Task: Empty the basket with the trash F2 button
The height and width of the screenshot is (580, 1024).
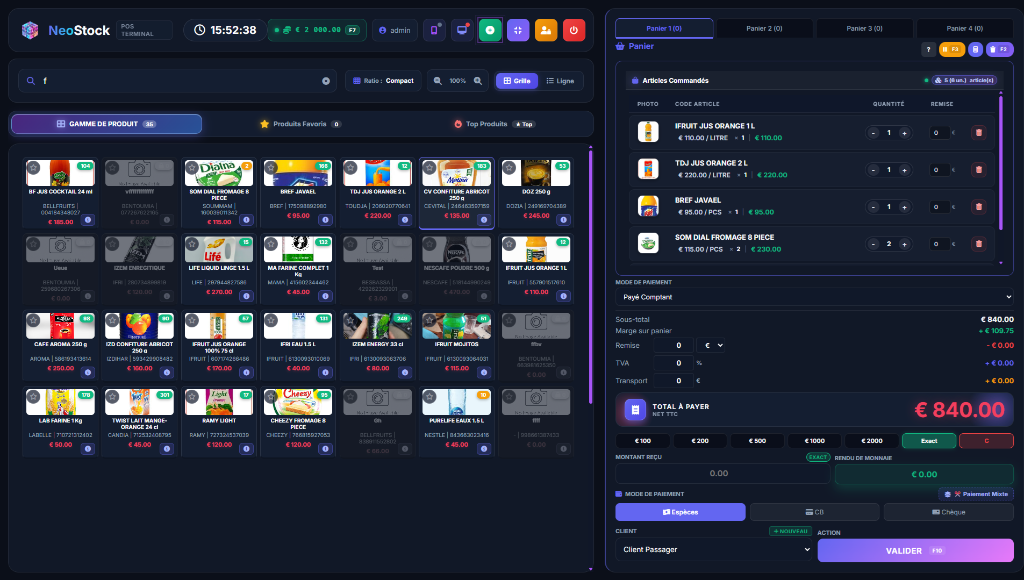Action: [x=999, y=49]
